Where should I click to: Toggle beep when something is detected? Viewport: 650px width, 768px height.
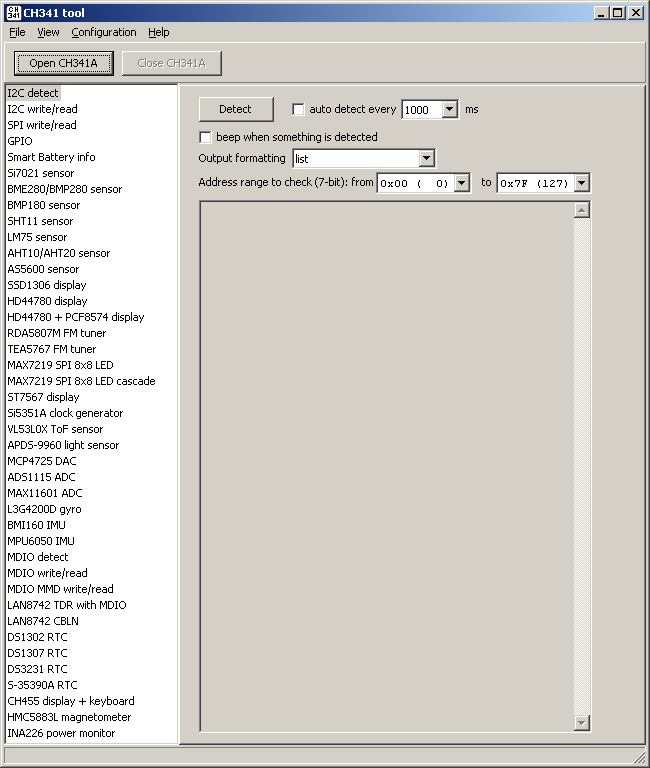click(205, 137)
